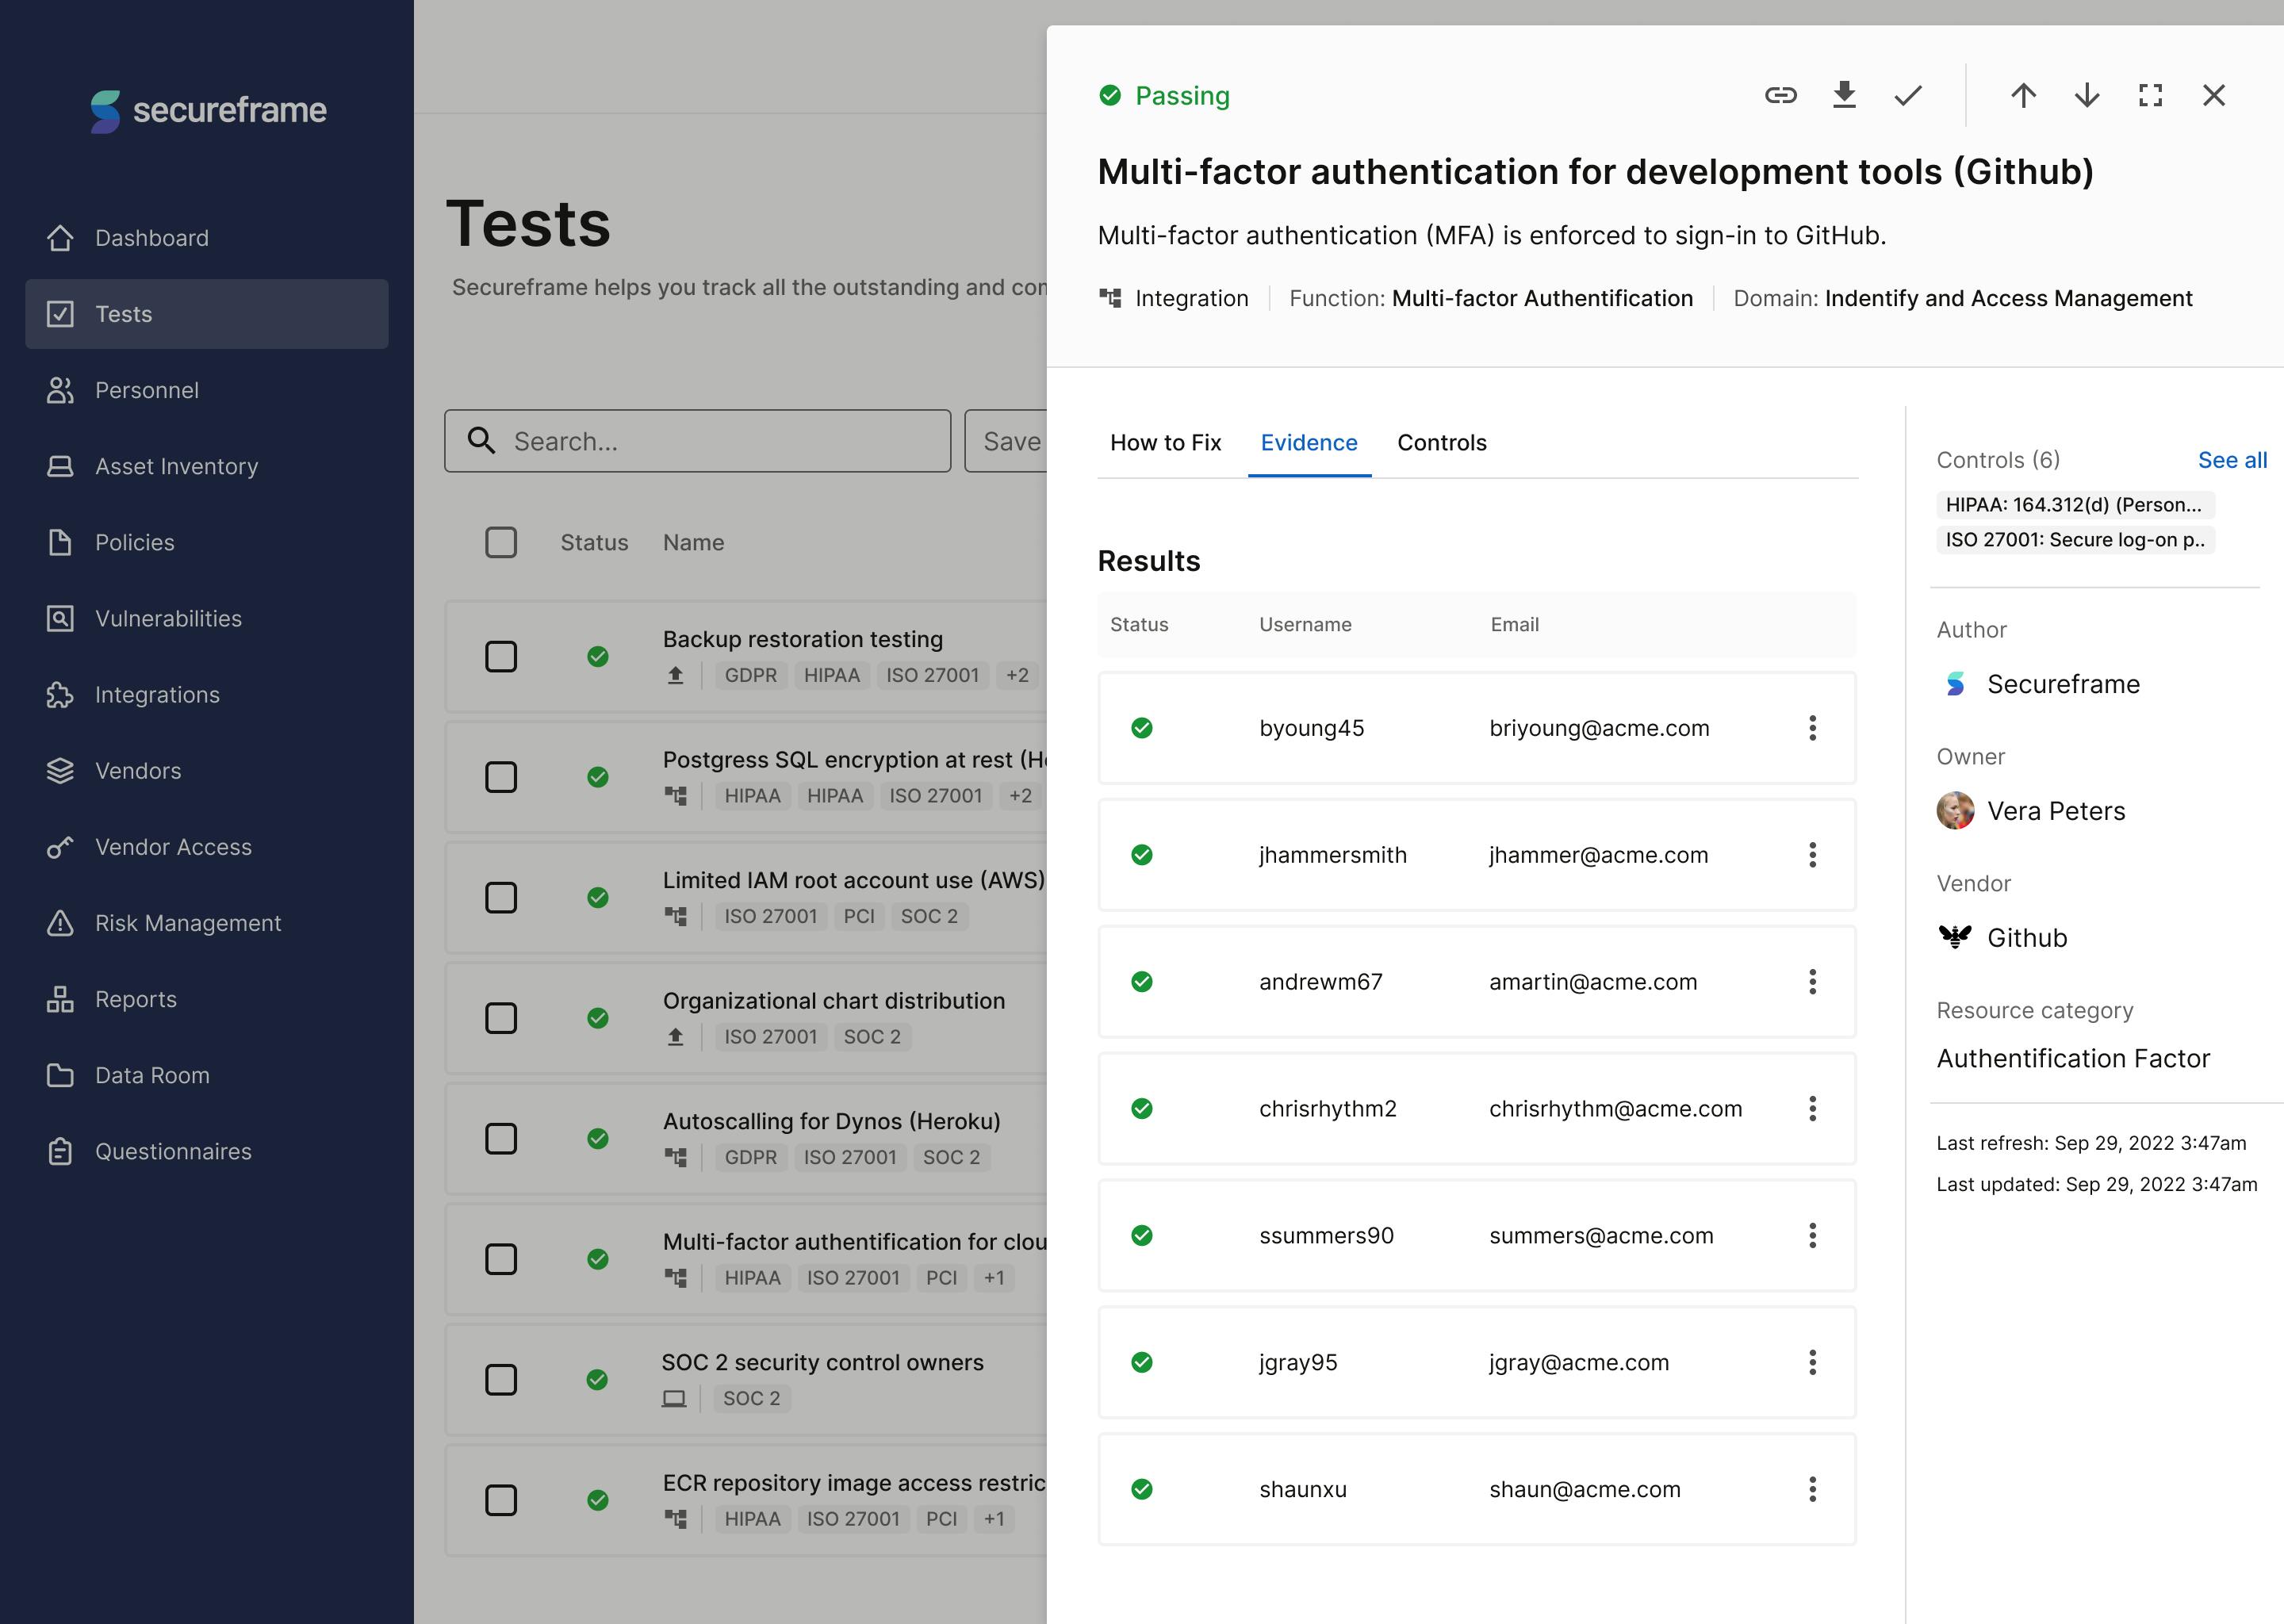Open Vulnerabilities in the sidebar
Image resolution: width=2284 pixels, height=1624 pixels.
168,618
